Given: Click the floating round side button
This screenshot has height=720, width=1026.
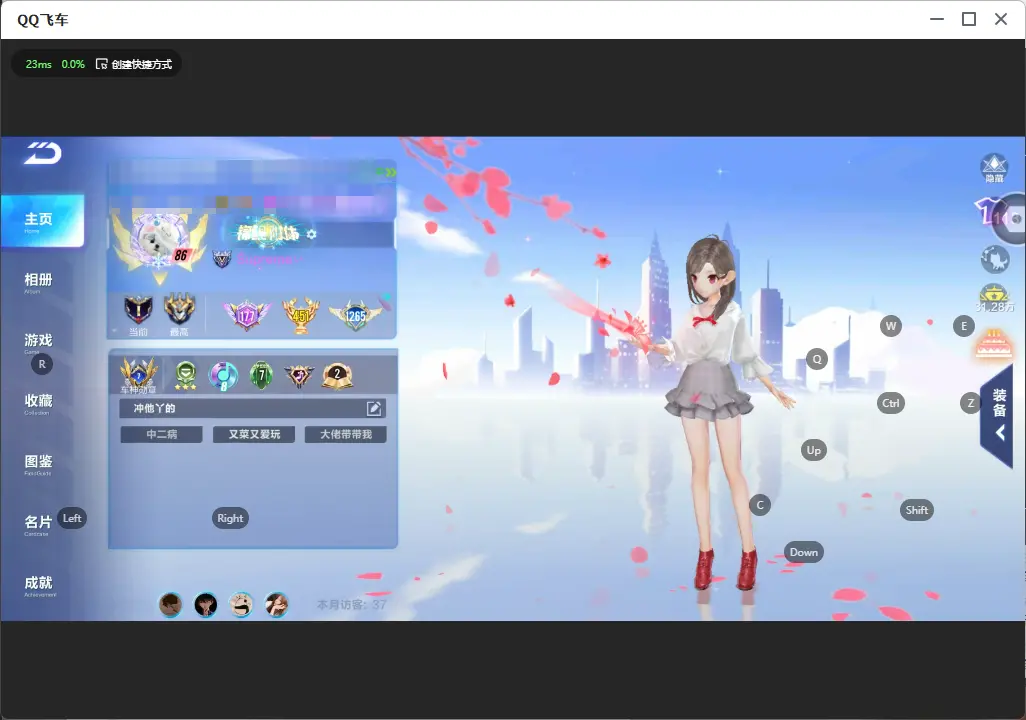Looking at the screenshot, I should (1013, 219).
